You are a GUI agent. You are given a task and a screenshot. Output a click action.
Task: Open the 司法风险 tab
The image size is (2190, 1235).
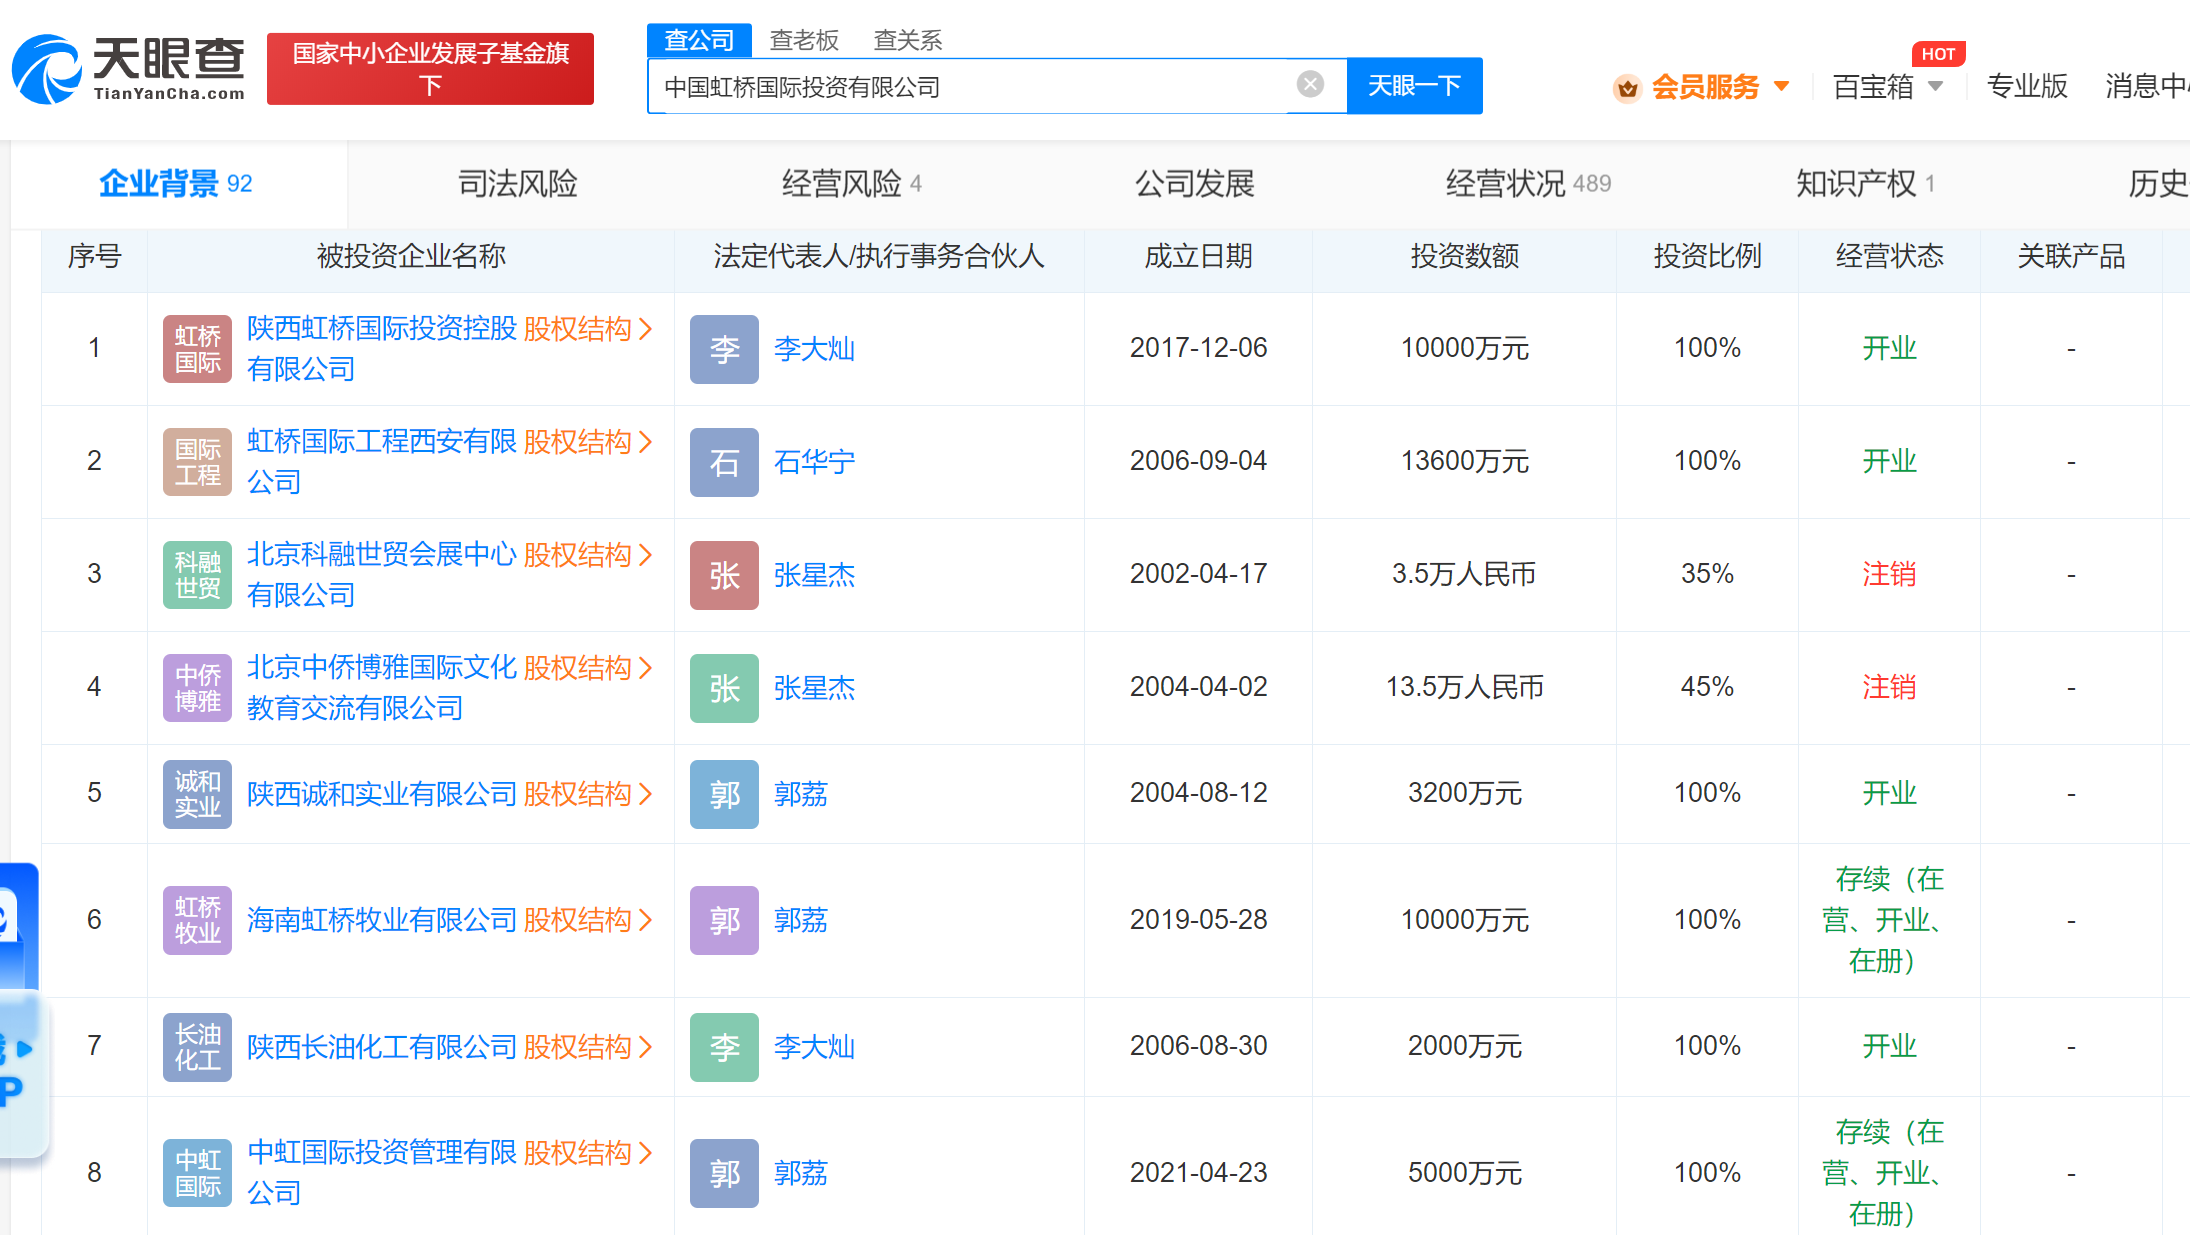518,184
